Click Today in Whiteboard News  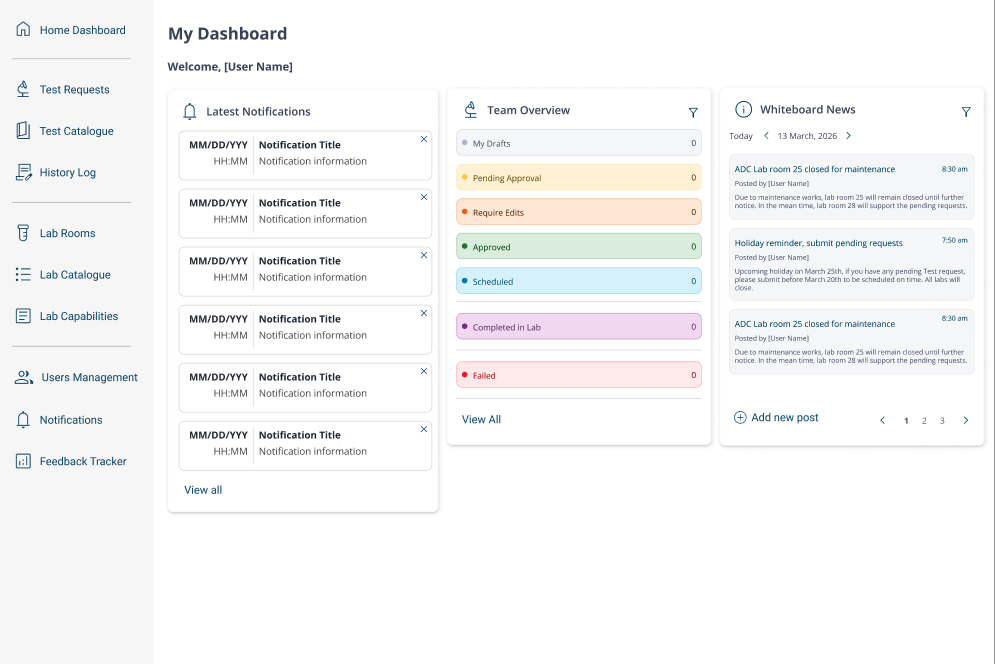coord(741,136)
